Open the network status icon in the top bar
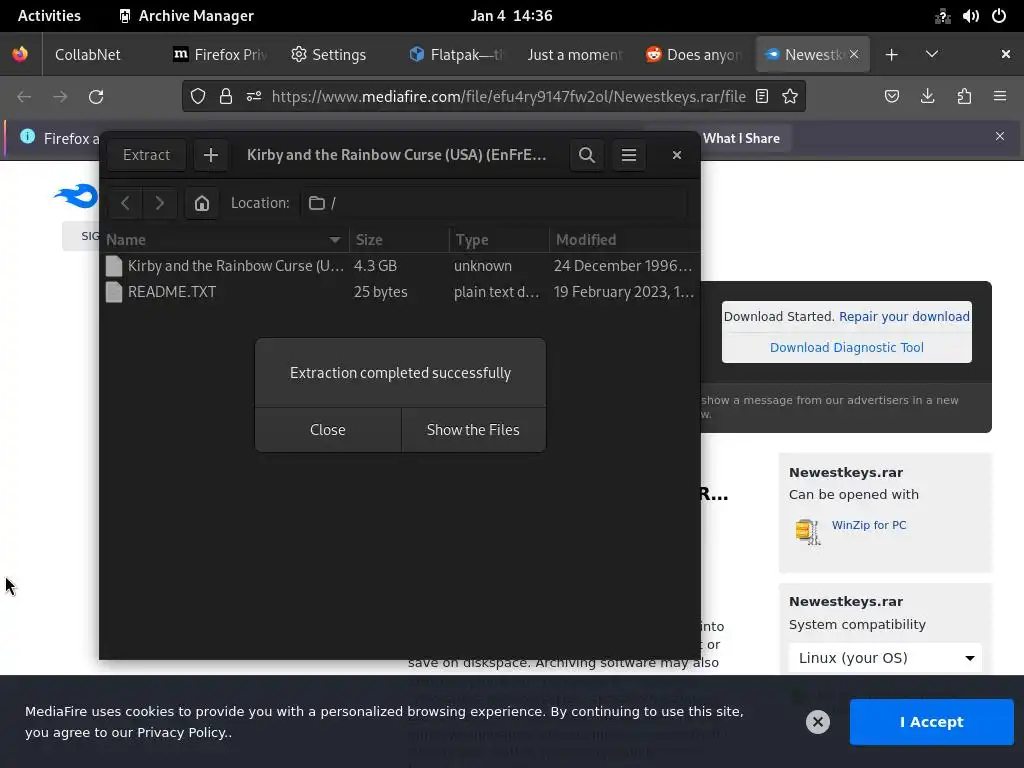Screen dimensions: 1024x768 tap(942, 16)
